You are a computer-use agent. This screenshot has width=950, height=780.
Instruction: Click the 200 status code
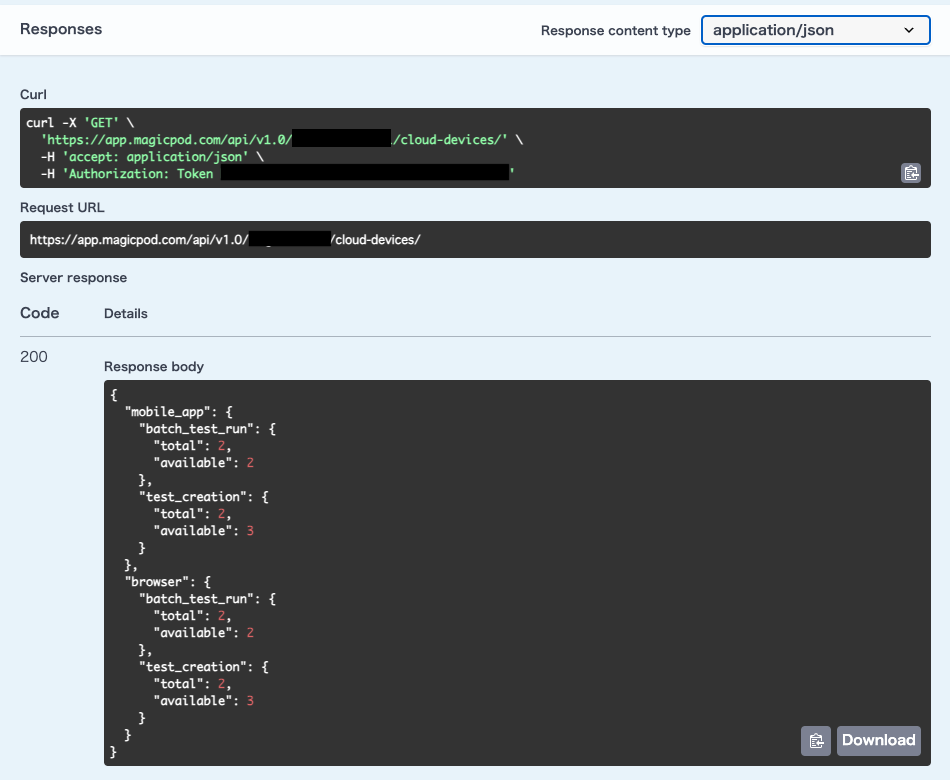pyautogui.click(x=34, y=356)
